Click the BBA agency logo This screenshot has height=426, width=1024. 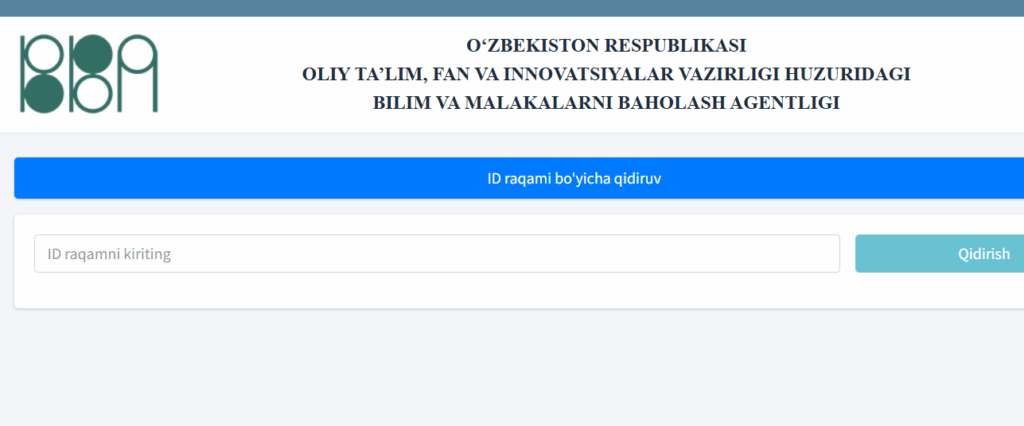point(89,74)
